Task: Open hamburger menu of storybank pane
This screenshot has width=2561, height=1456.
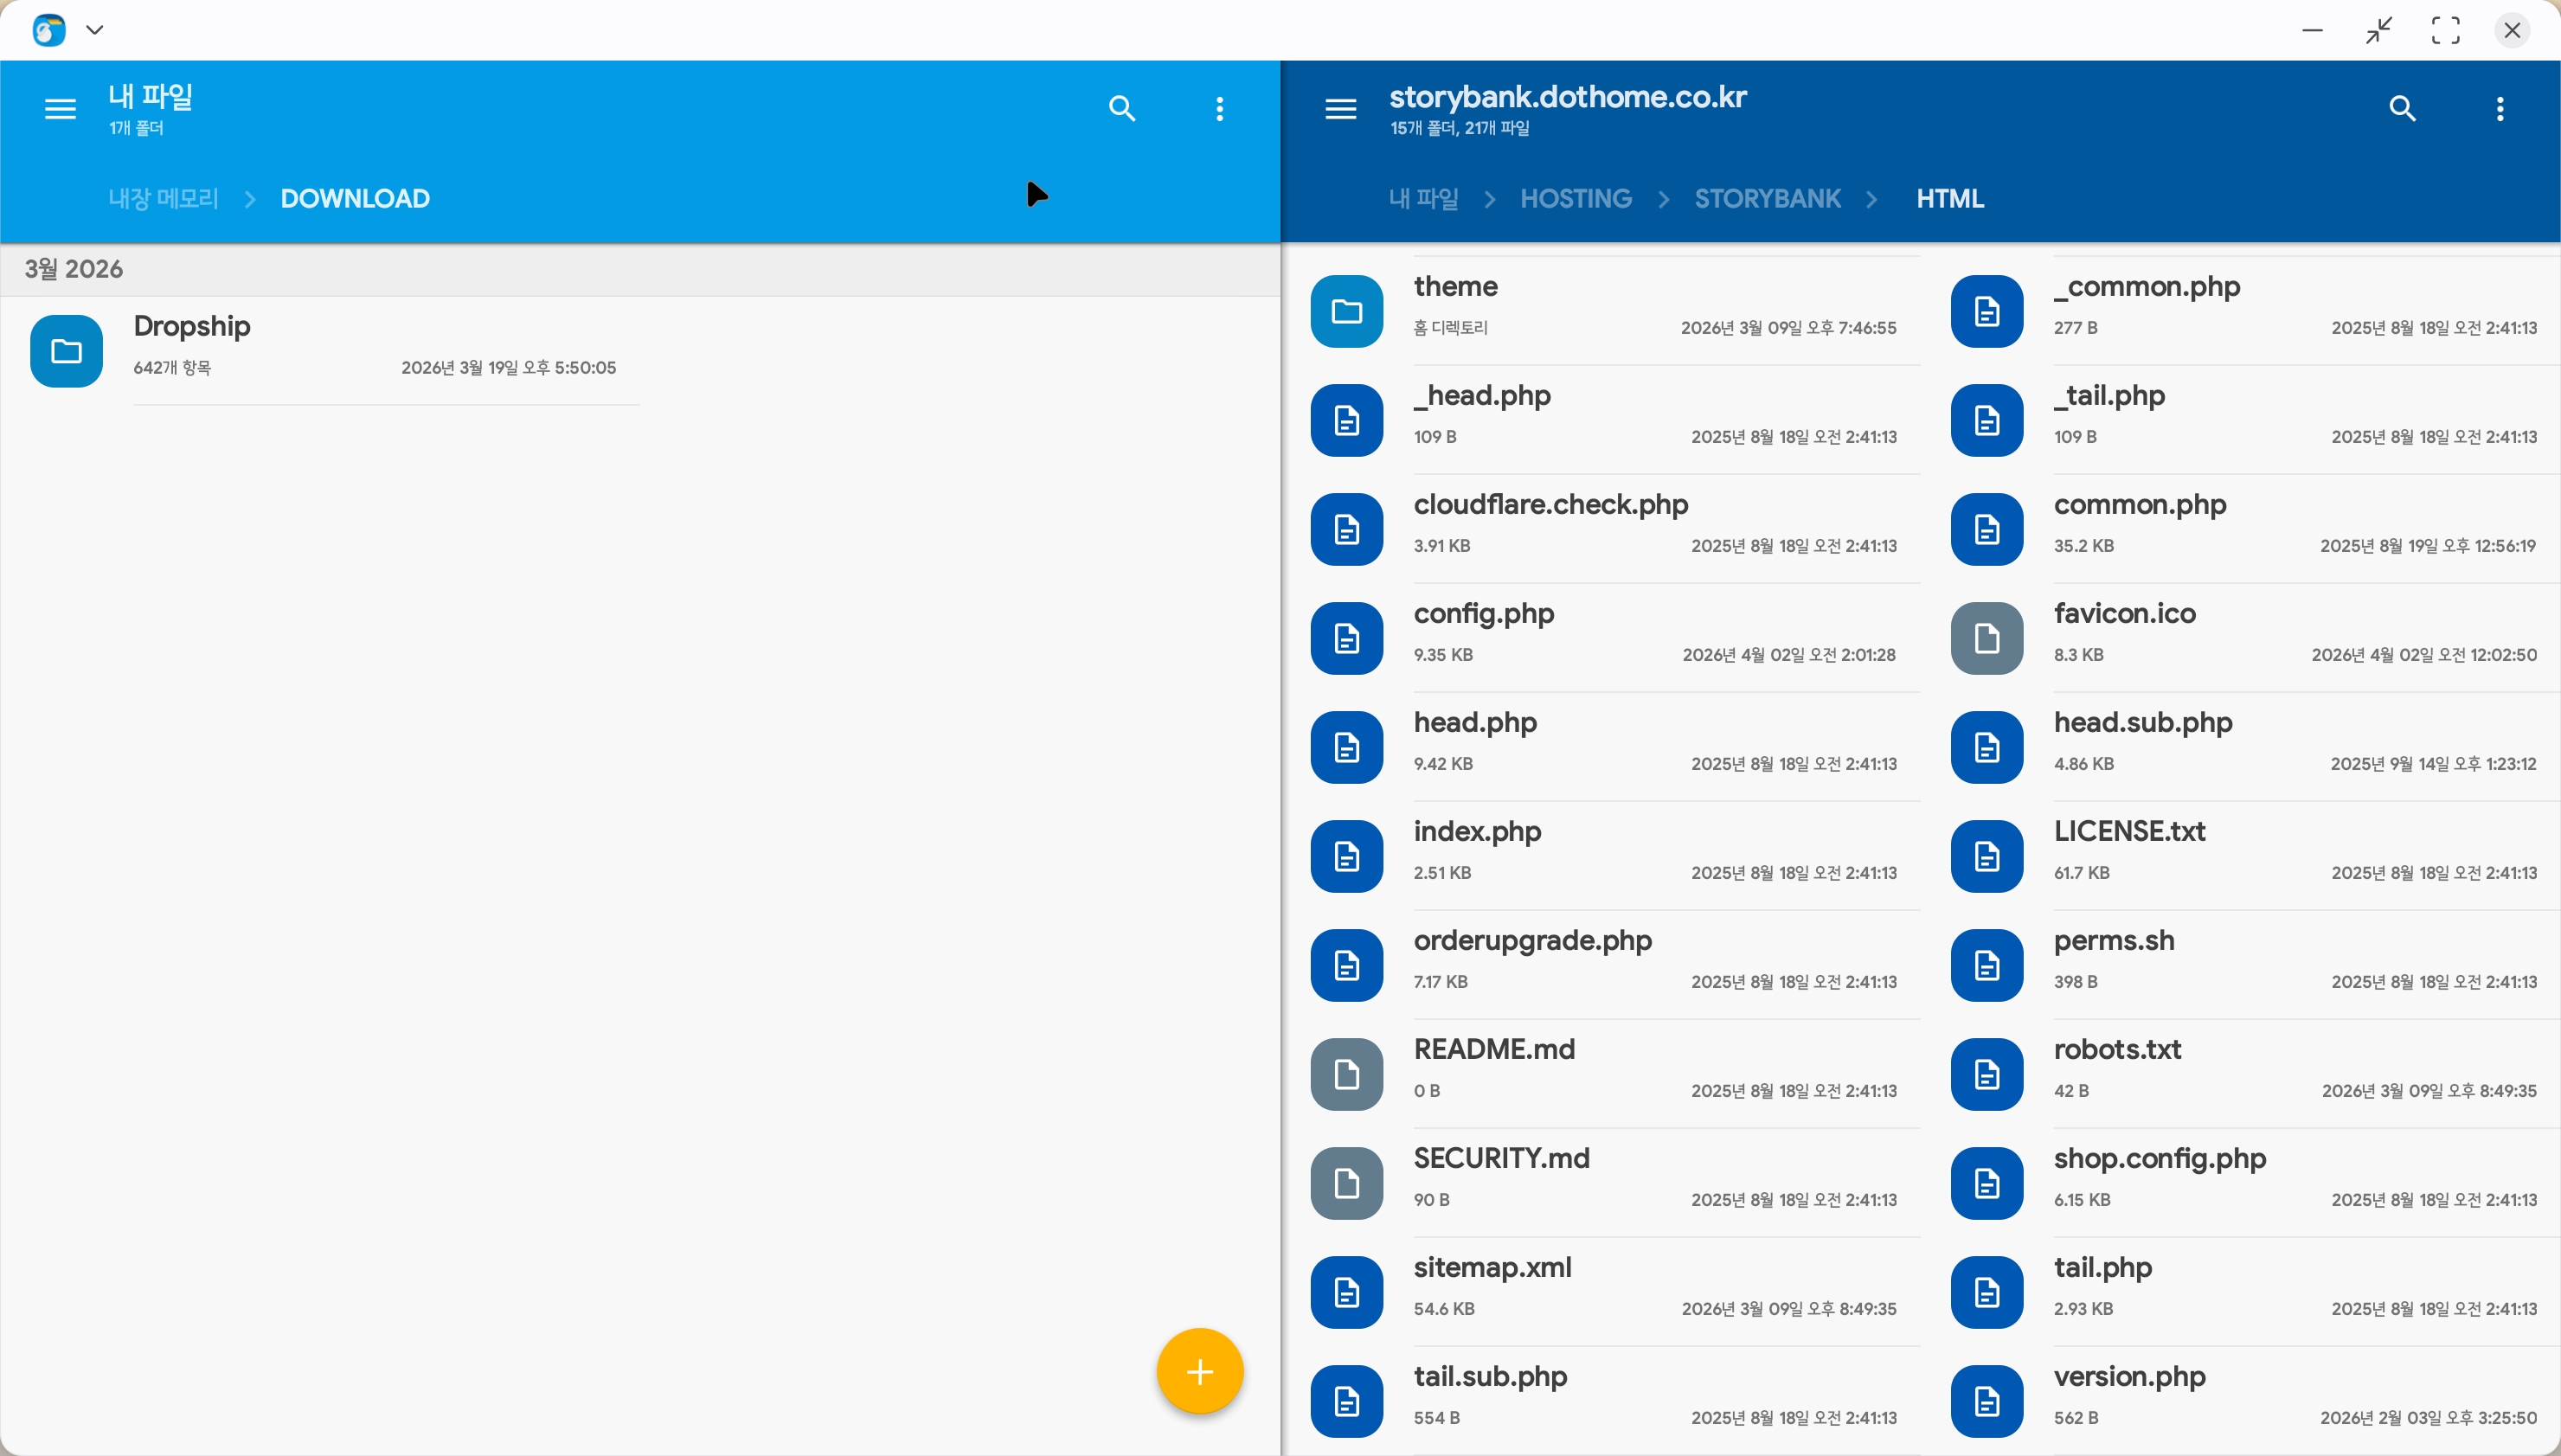Action: [1340, 109]
